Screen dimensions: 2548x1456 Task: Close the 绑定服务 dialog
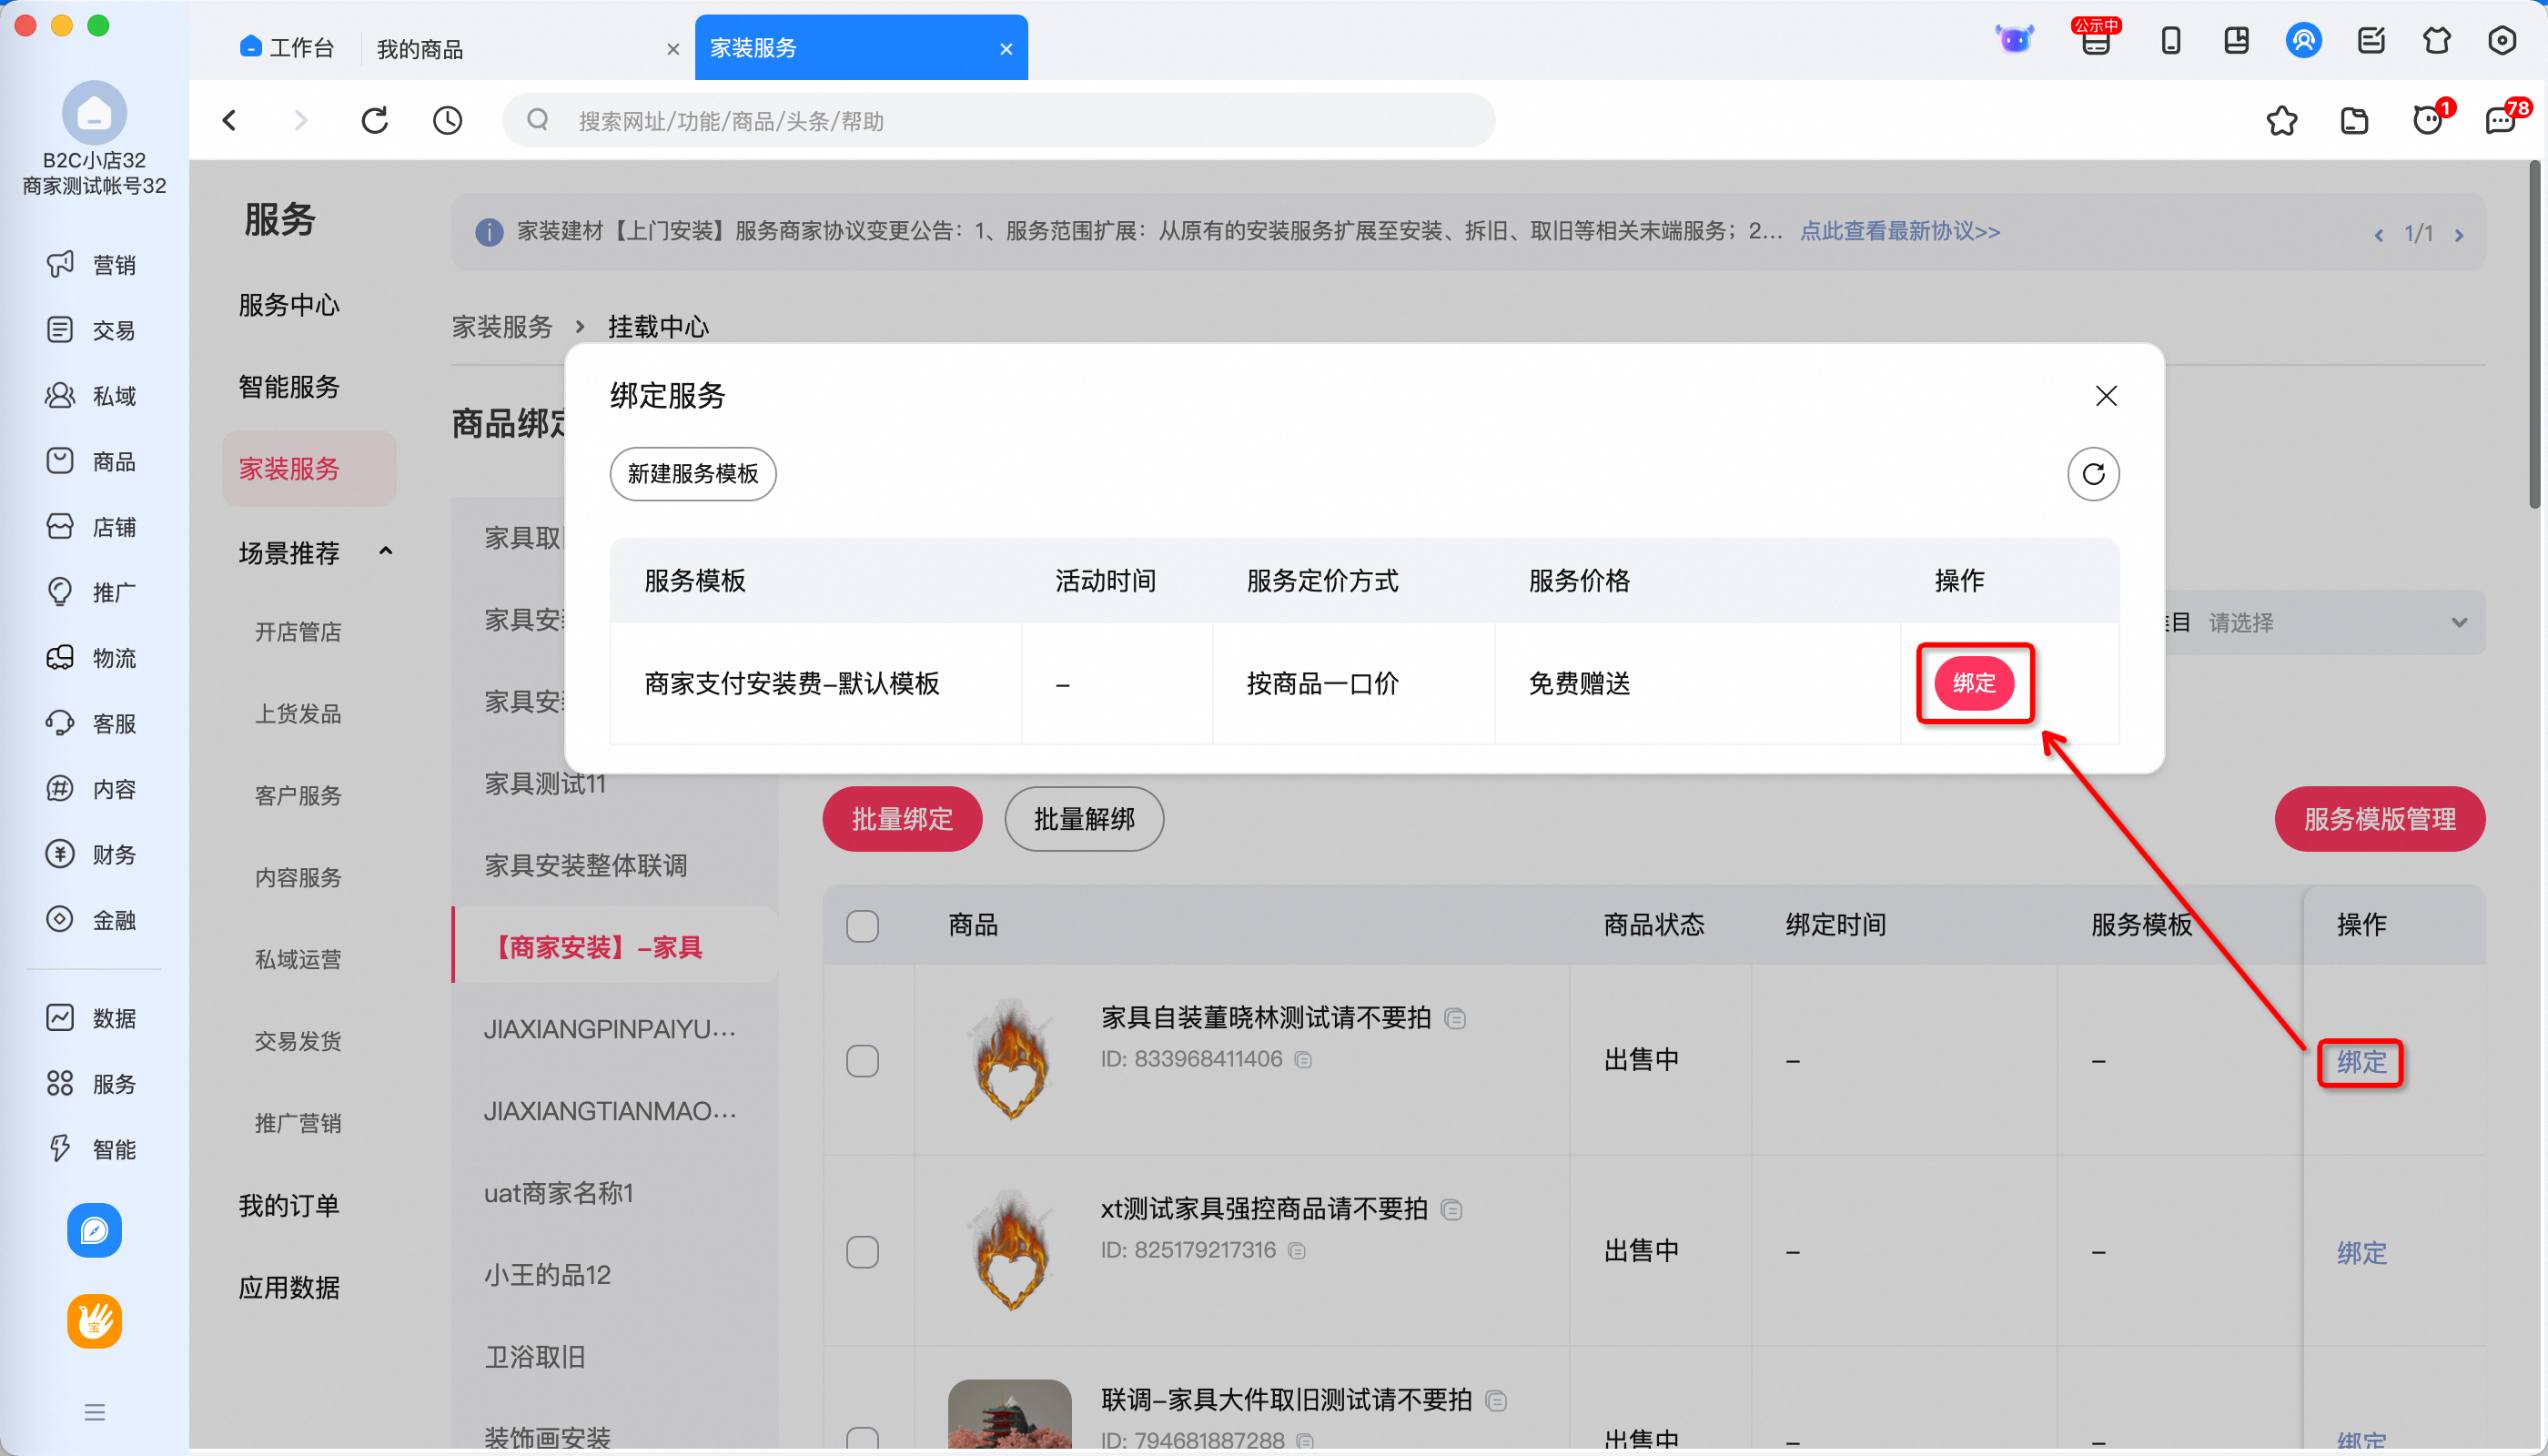pos(2106,396)
